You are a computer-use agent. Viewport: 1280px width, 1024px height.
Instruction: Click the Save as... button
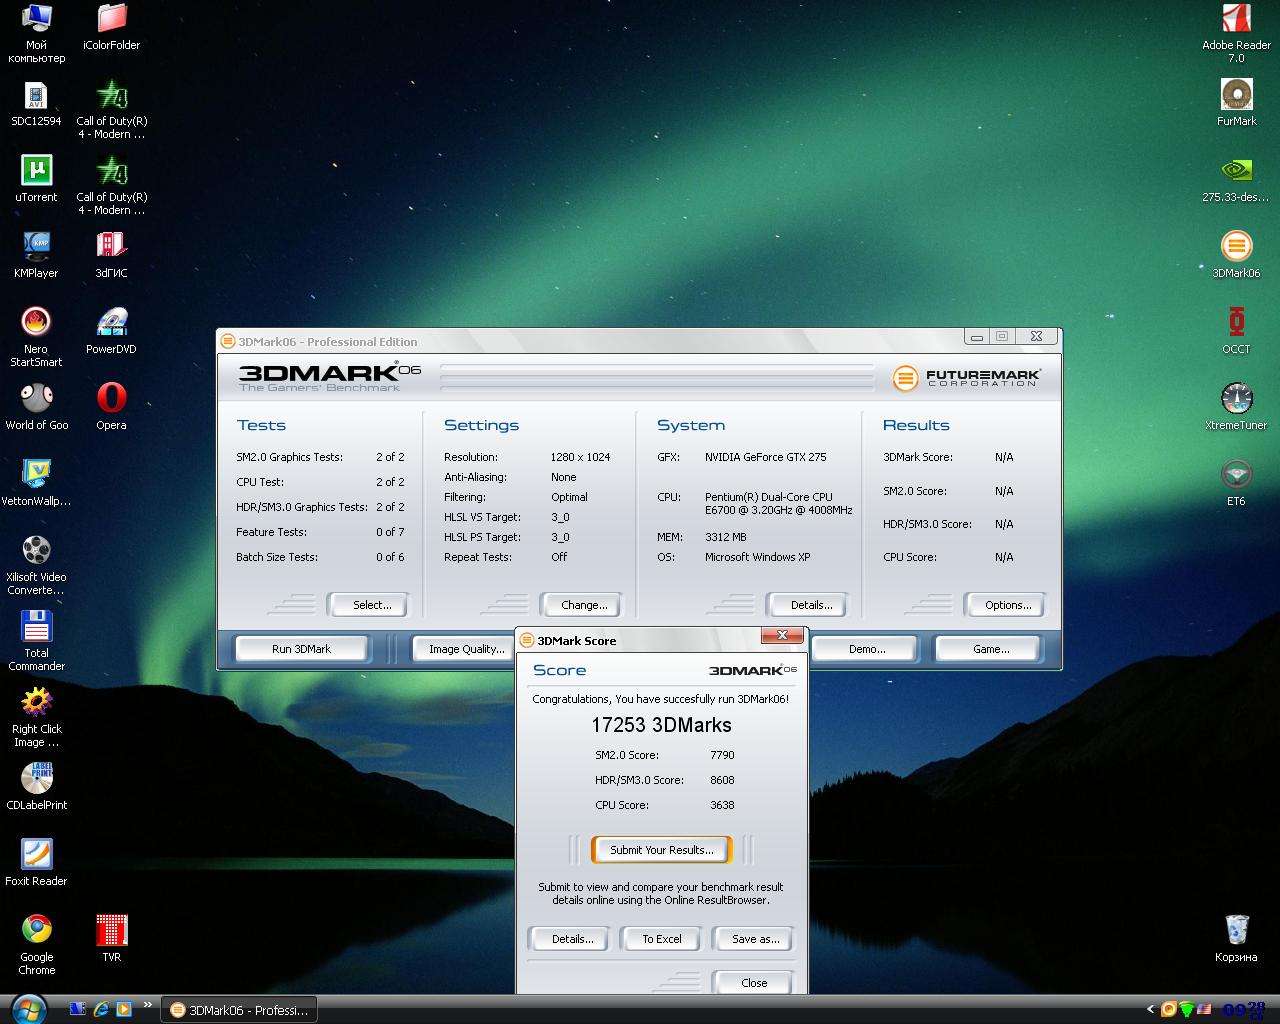point(755,939)
